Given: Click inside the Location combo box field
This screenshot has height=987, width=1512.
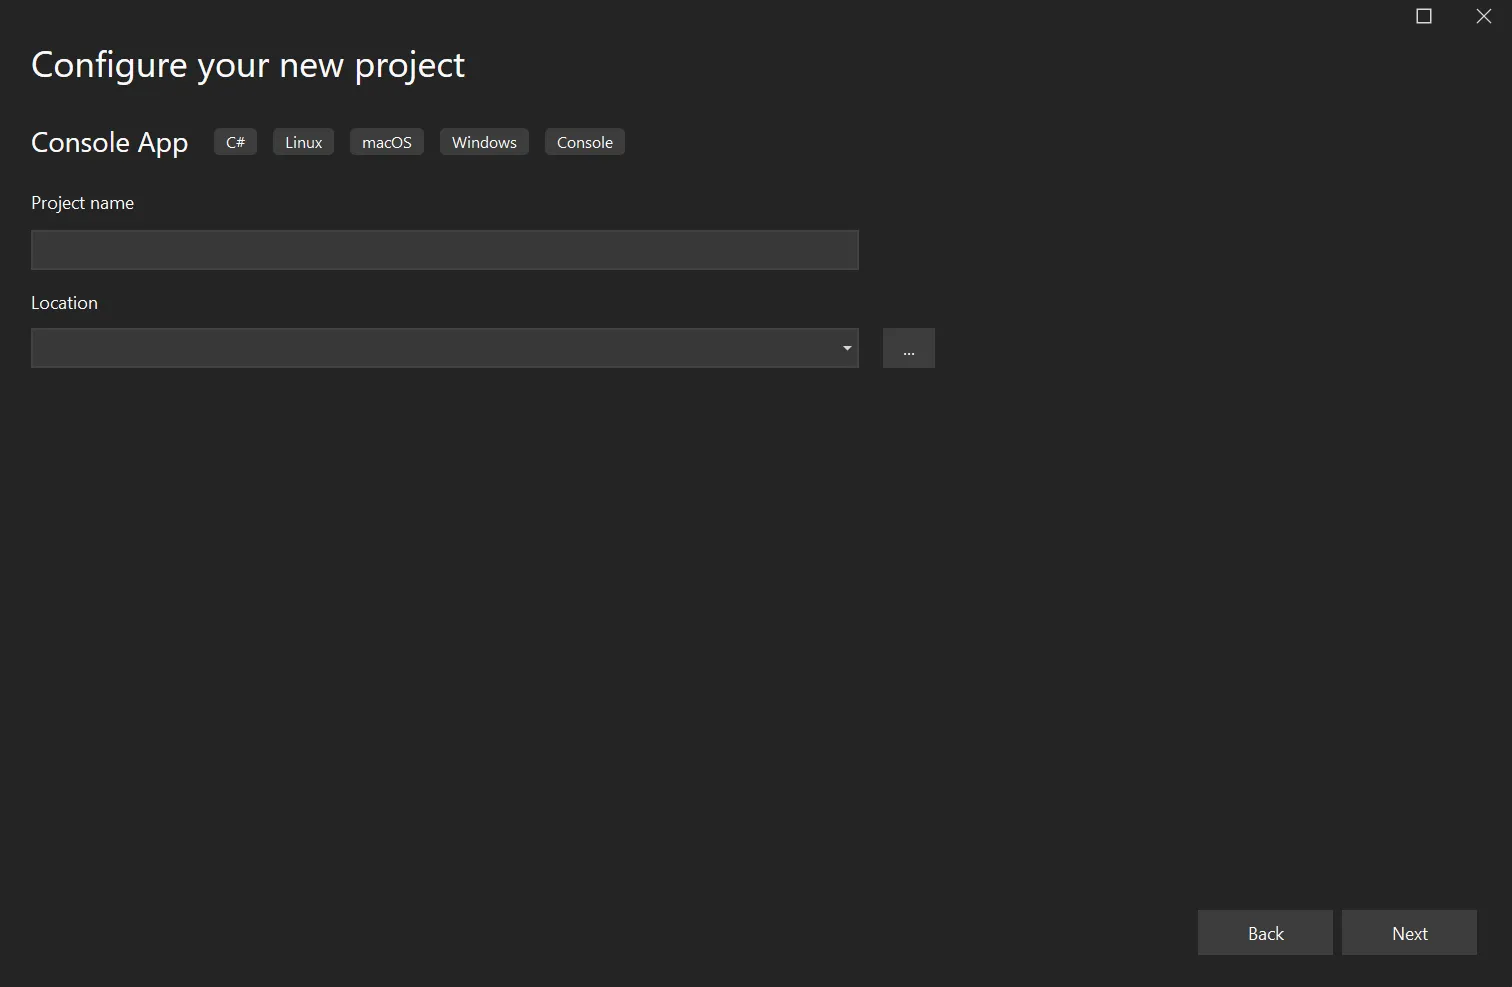Looking at the screenshot, I should click(x=430, y=348).
